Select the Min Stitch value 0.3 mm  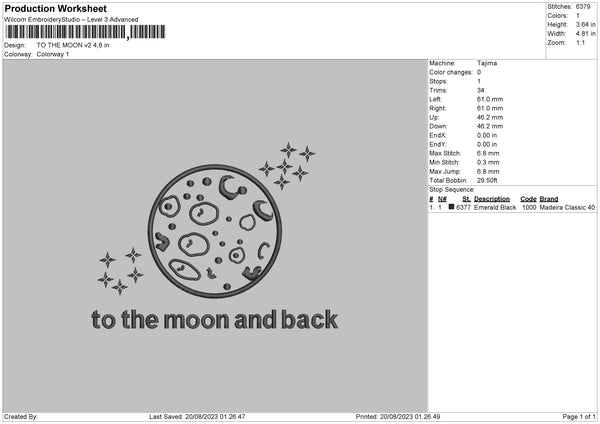pyautogui.click(x=488, y=163)
